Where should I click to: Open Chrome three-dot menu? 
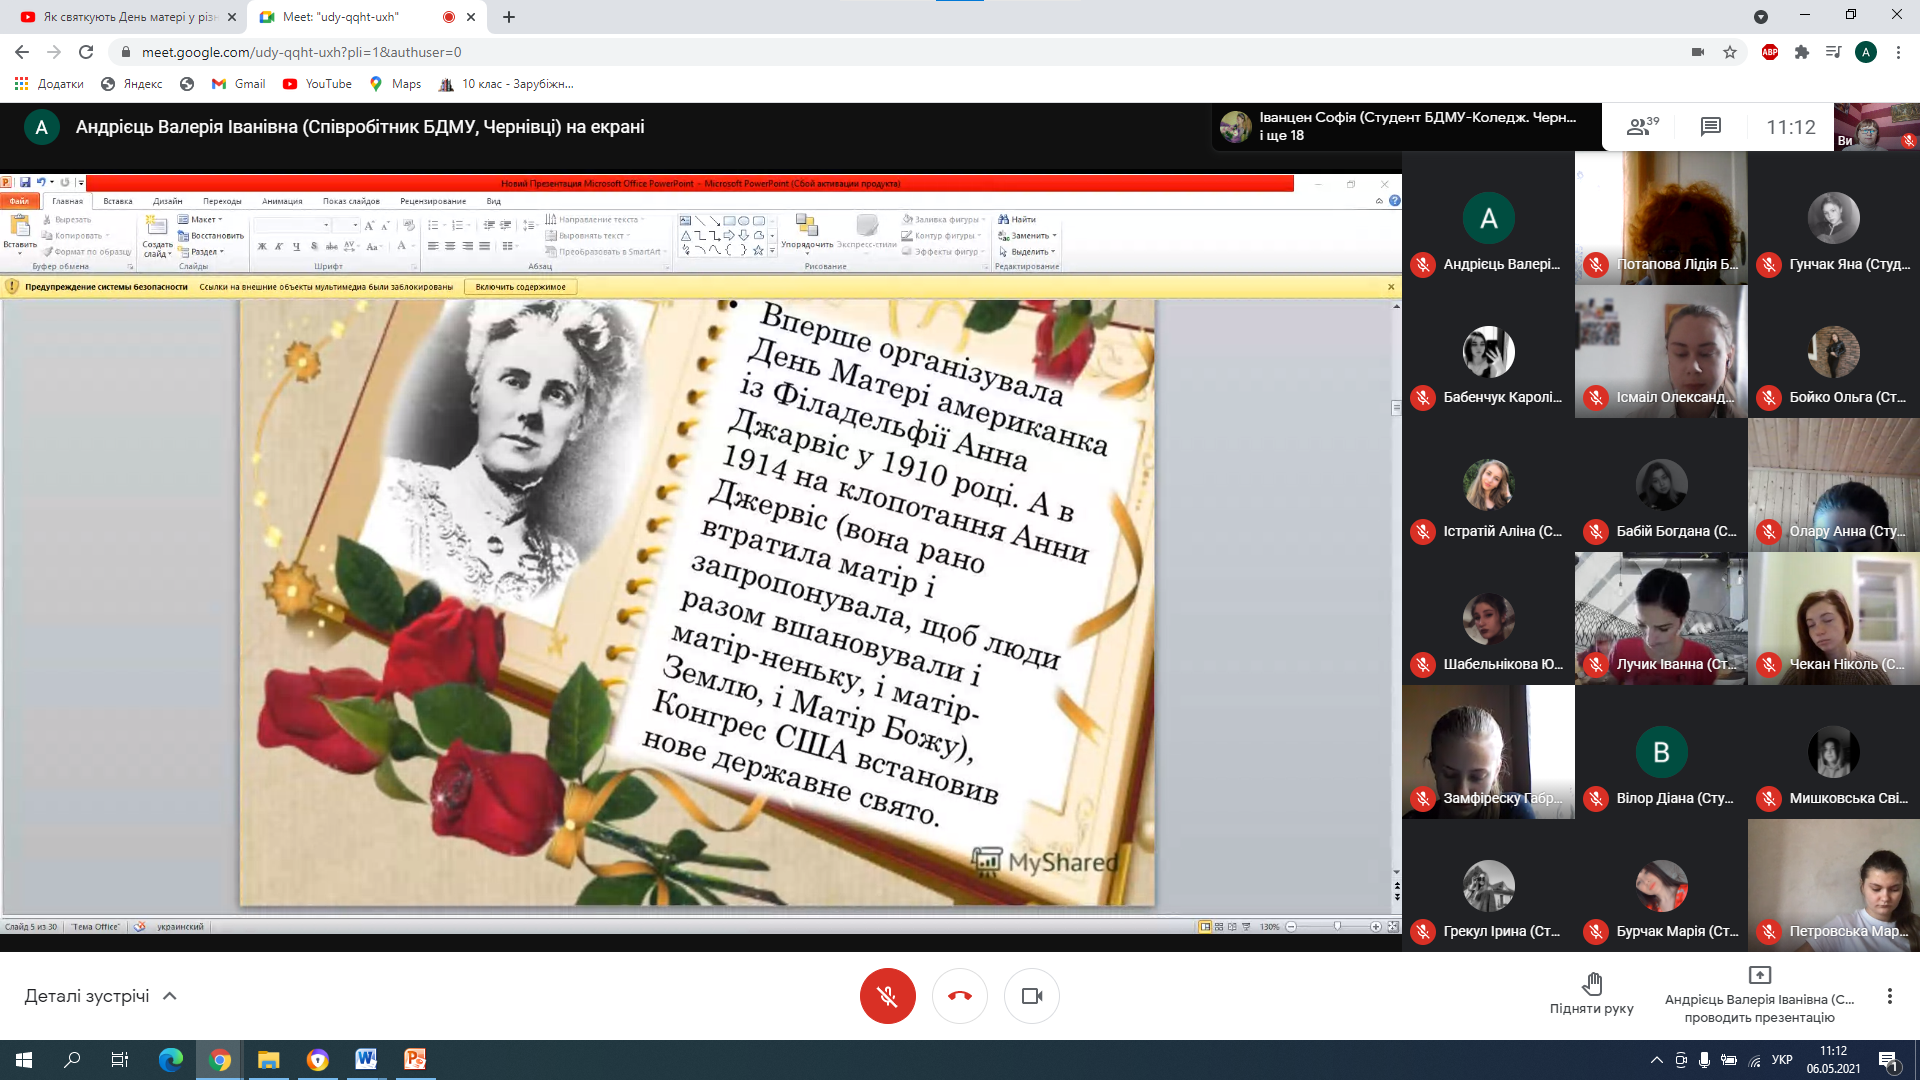click(1898, 52)
